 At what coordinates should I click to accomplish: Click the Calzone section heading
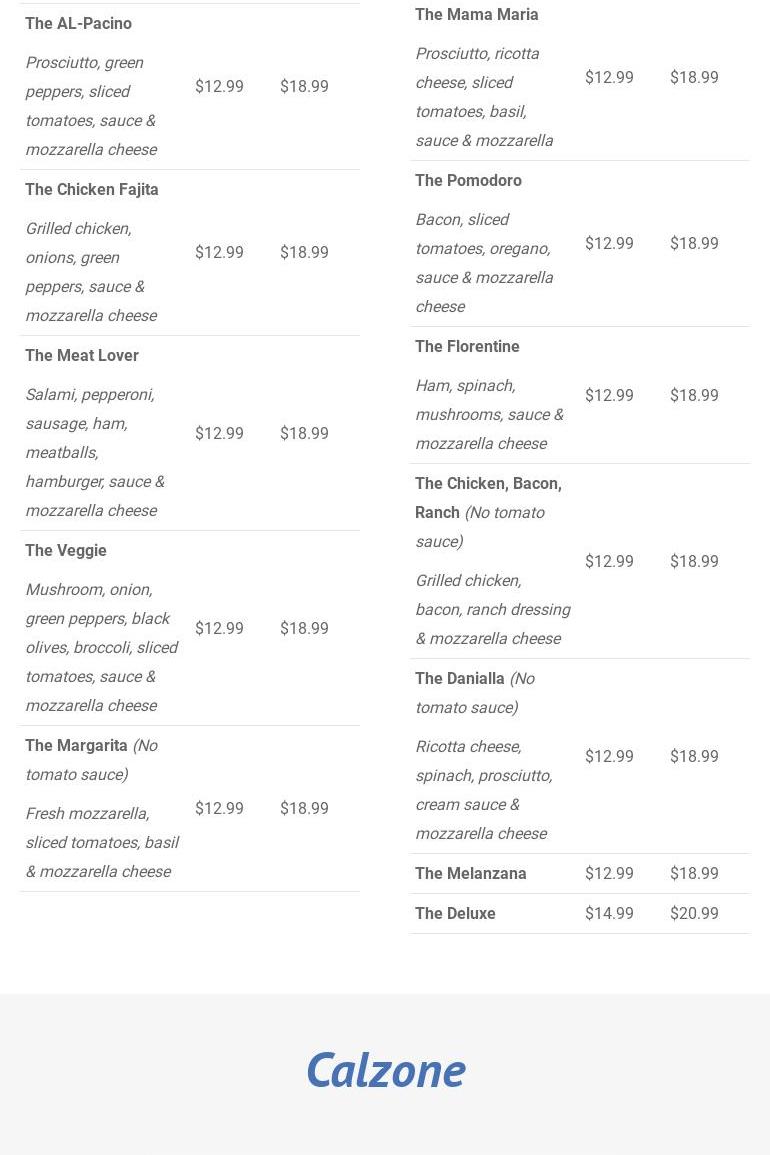coord(385,1070)
